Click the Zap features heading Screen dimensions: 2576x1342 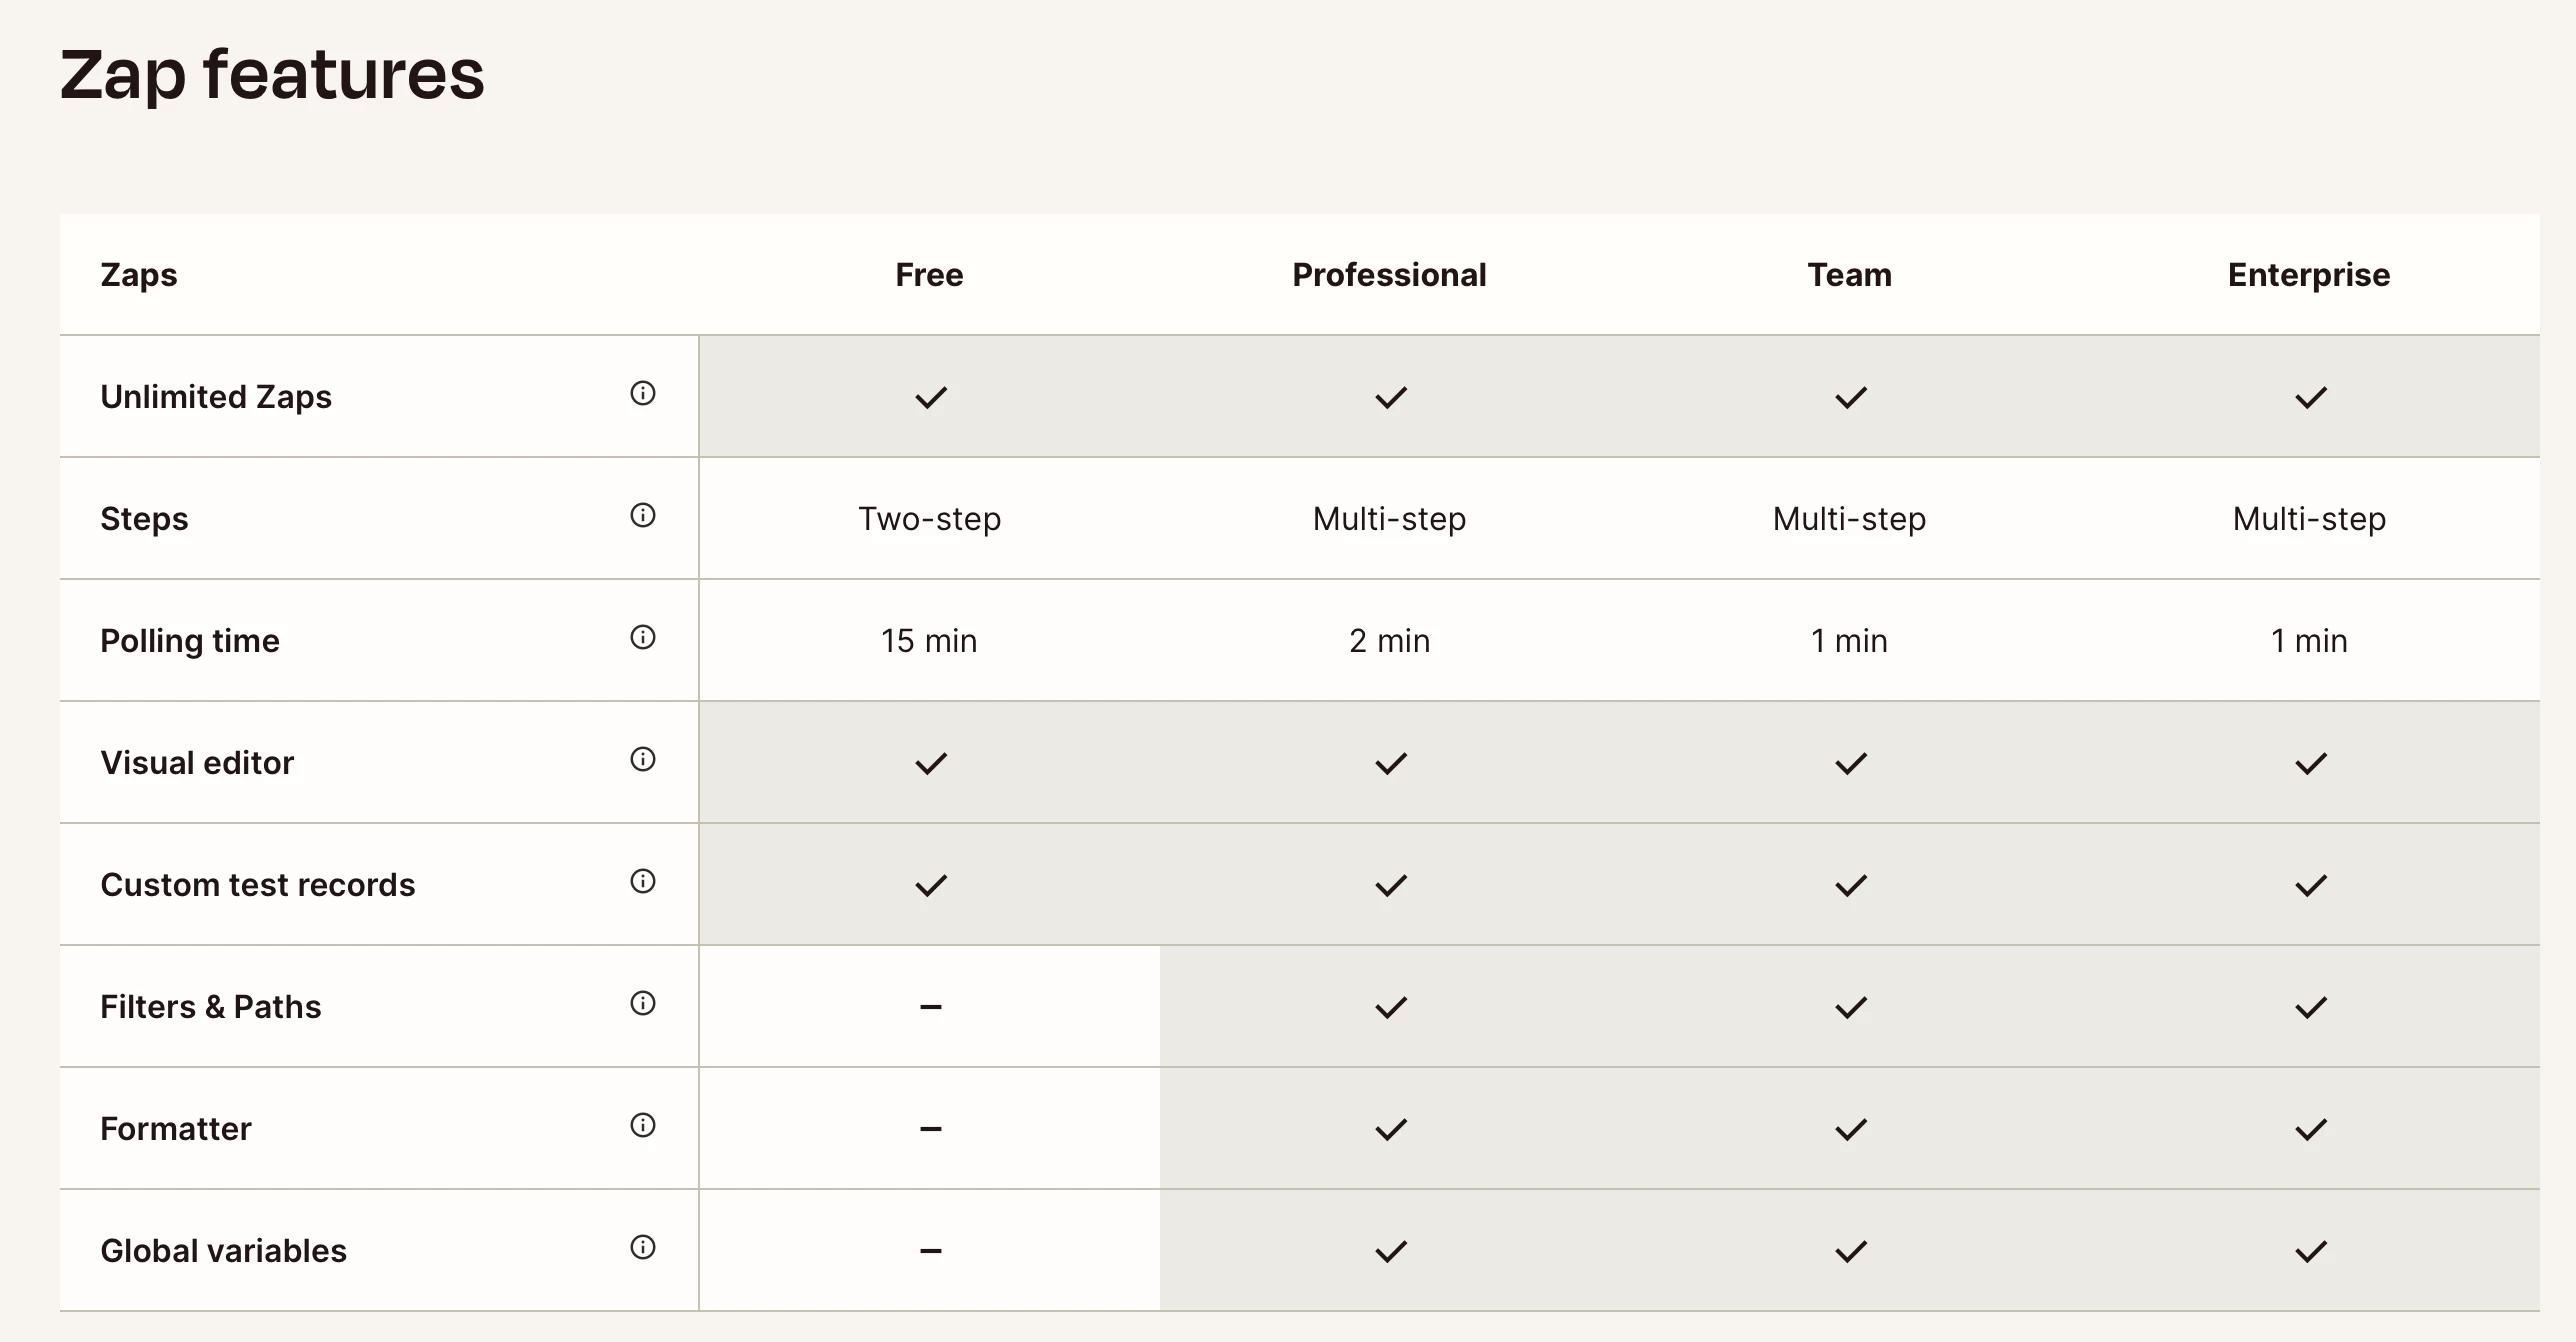click(272, 75)
